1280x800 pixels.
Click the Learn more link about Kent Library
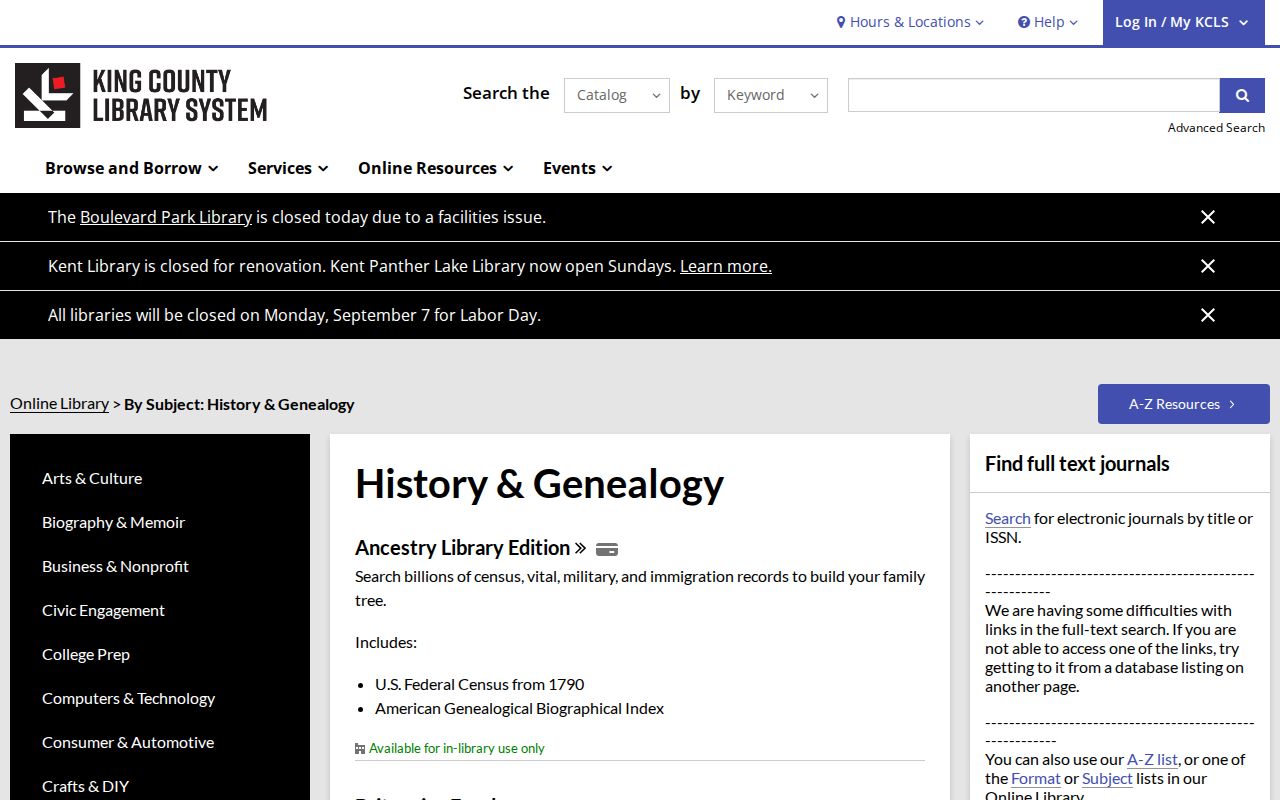point(726,266)
